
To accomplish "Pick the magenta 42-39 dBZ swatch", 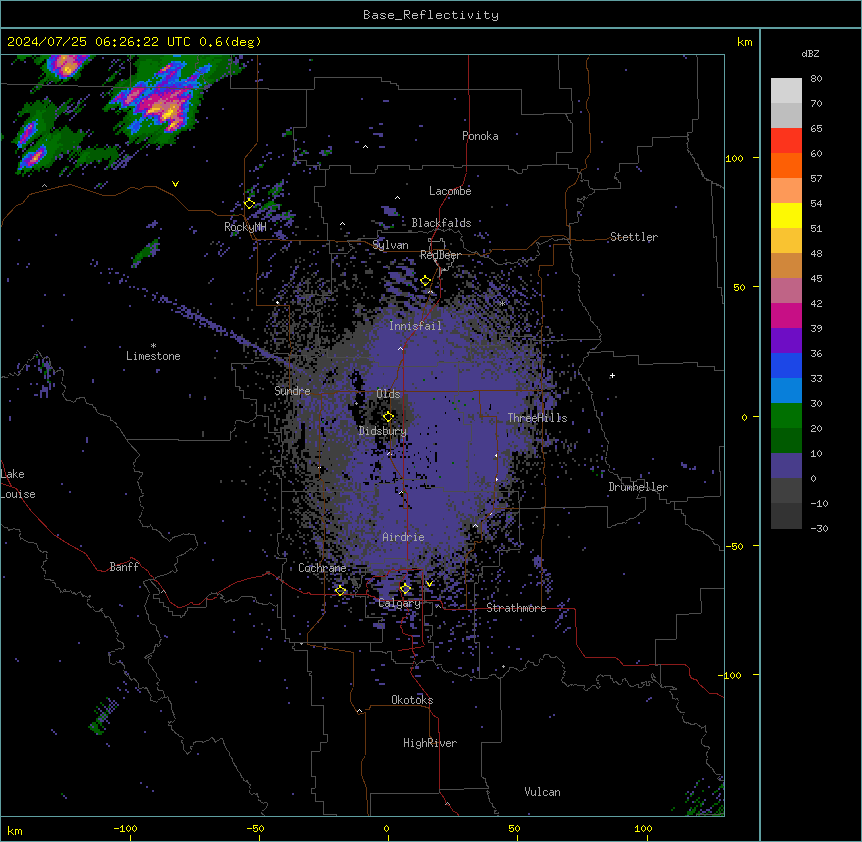I will [x=786, y=315].
